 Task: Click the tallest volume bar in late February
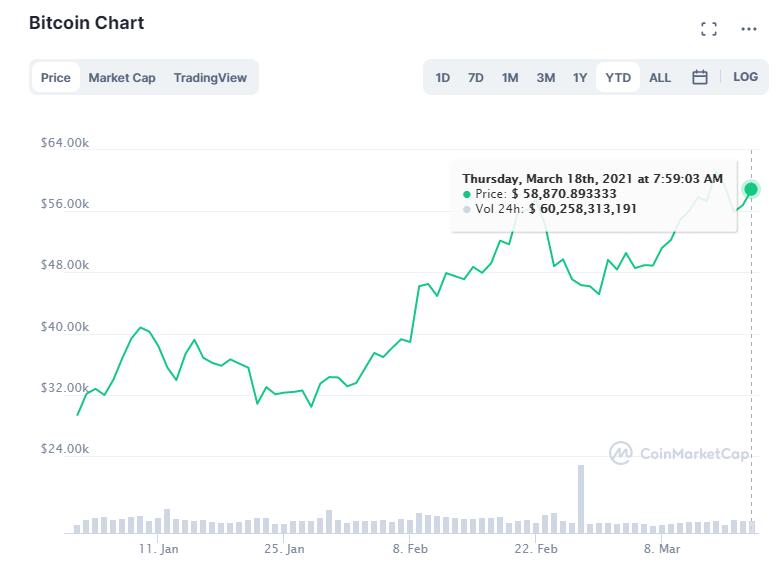point(580,497)
